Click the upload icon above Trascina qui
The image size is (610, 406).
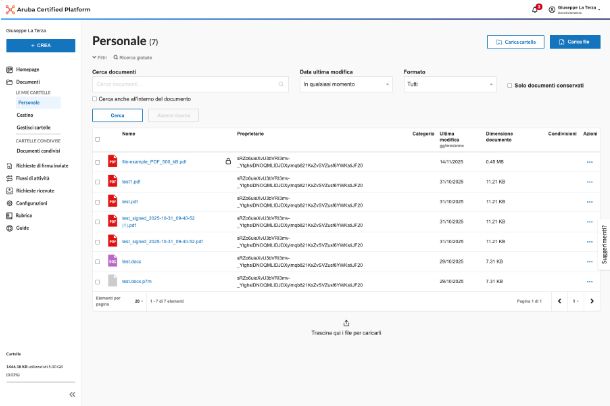345,322
